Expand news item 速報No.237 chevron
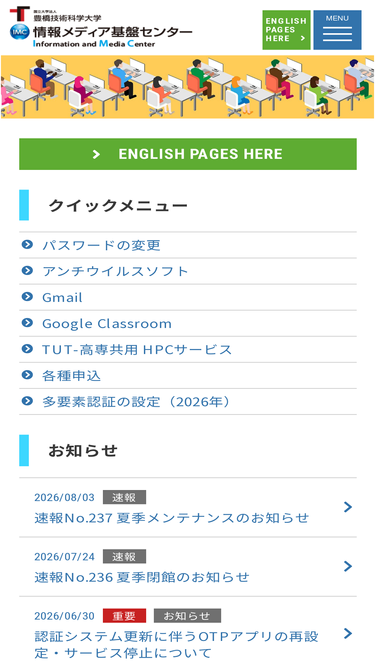The width and height of the screenshot is (375, 667). (x=348, y=507)
